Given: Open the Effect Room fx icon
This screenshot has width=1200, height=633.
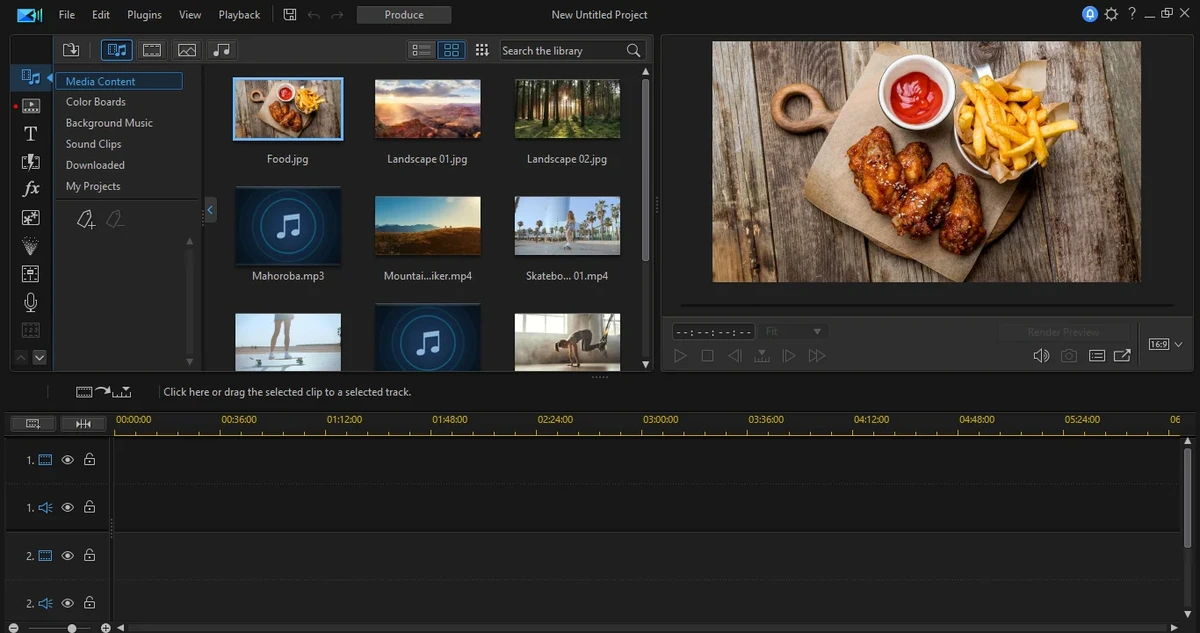Looking at the screenshot, I should [x=31, y=189].
